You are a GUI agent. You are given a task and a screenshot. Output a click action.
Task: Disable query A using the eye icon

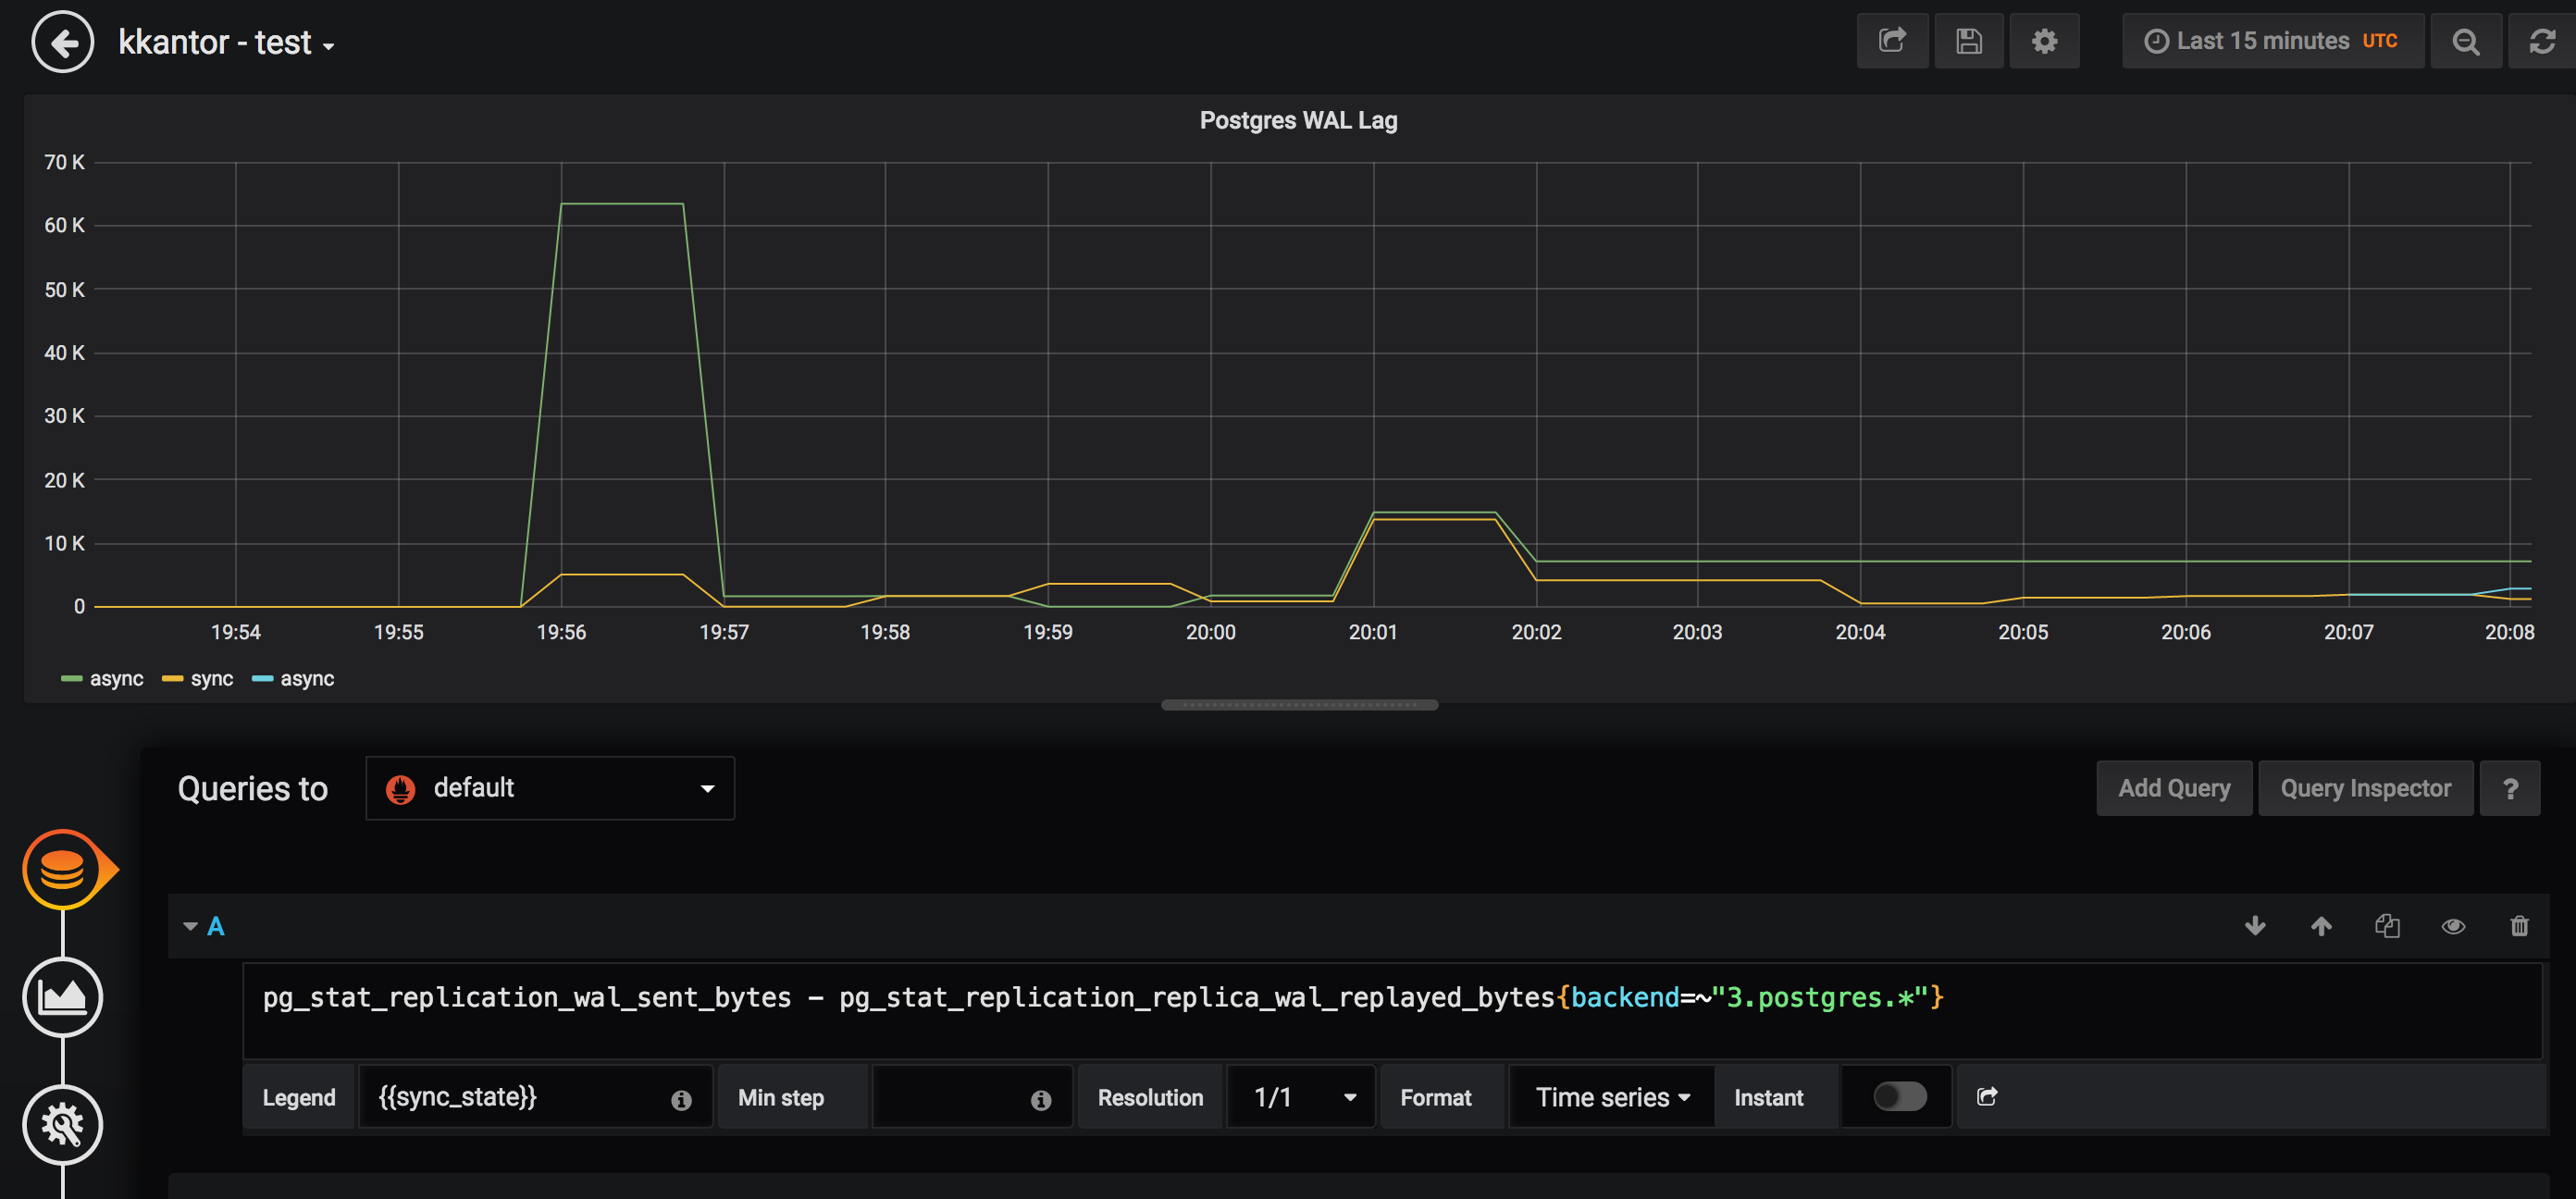[2453, 926]
